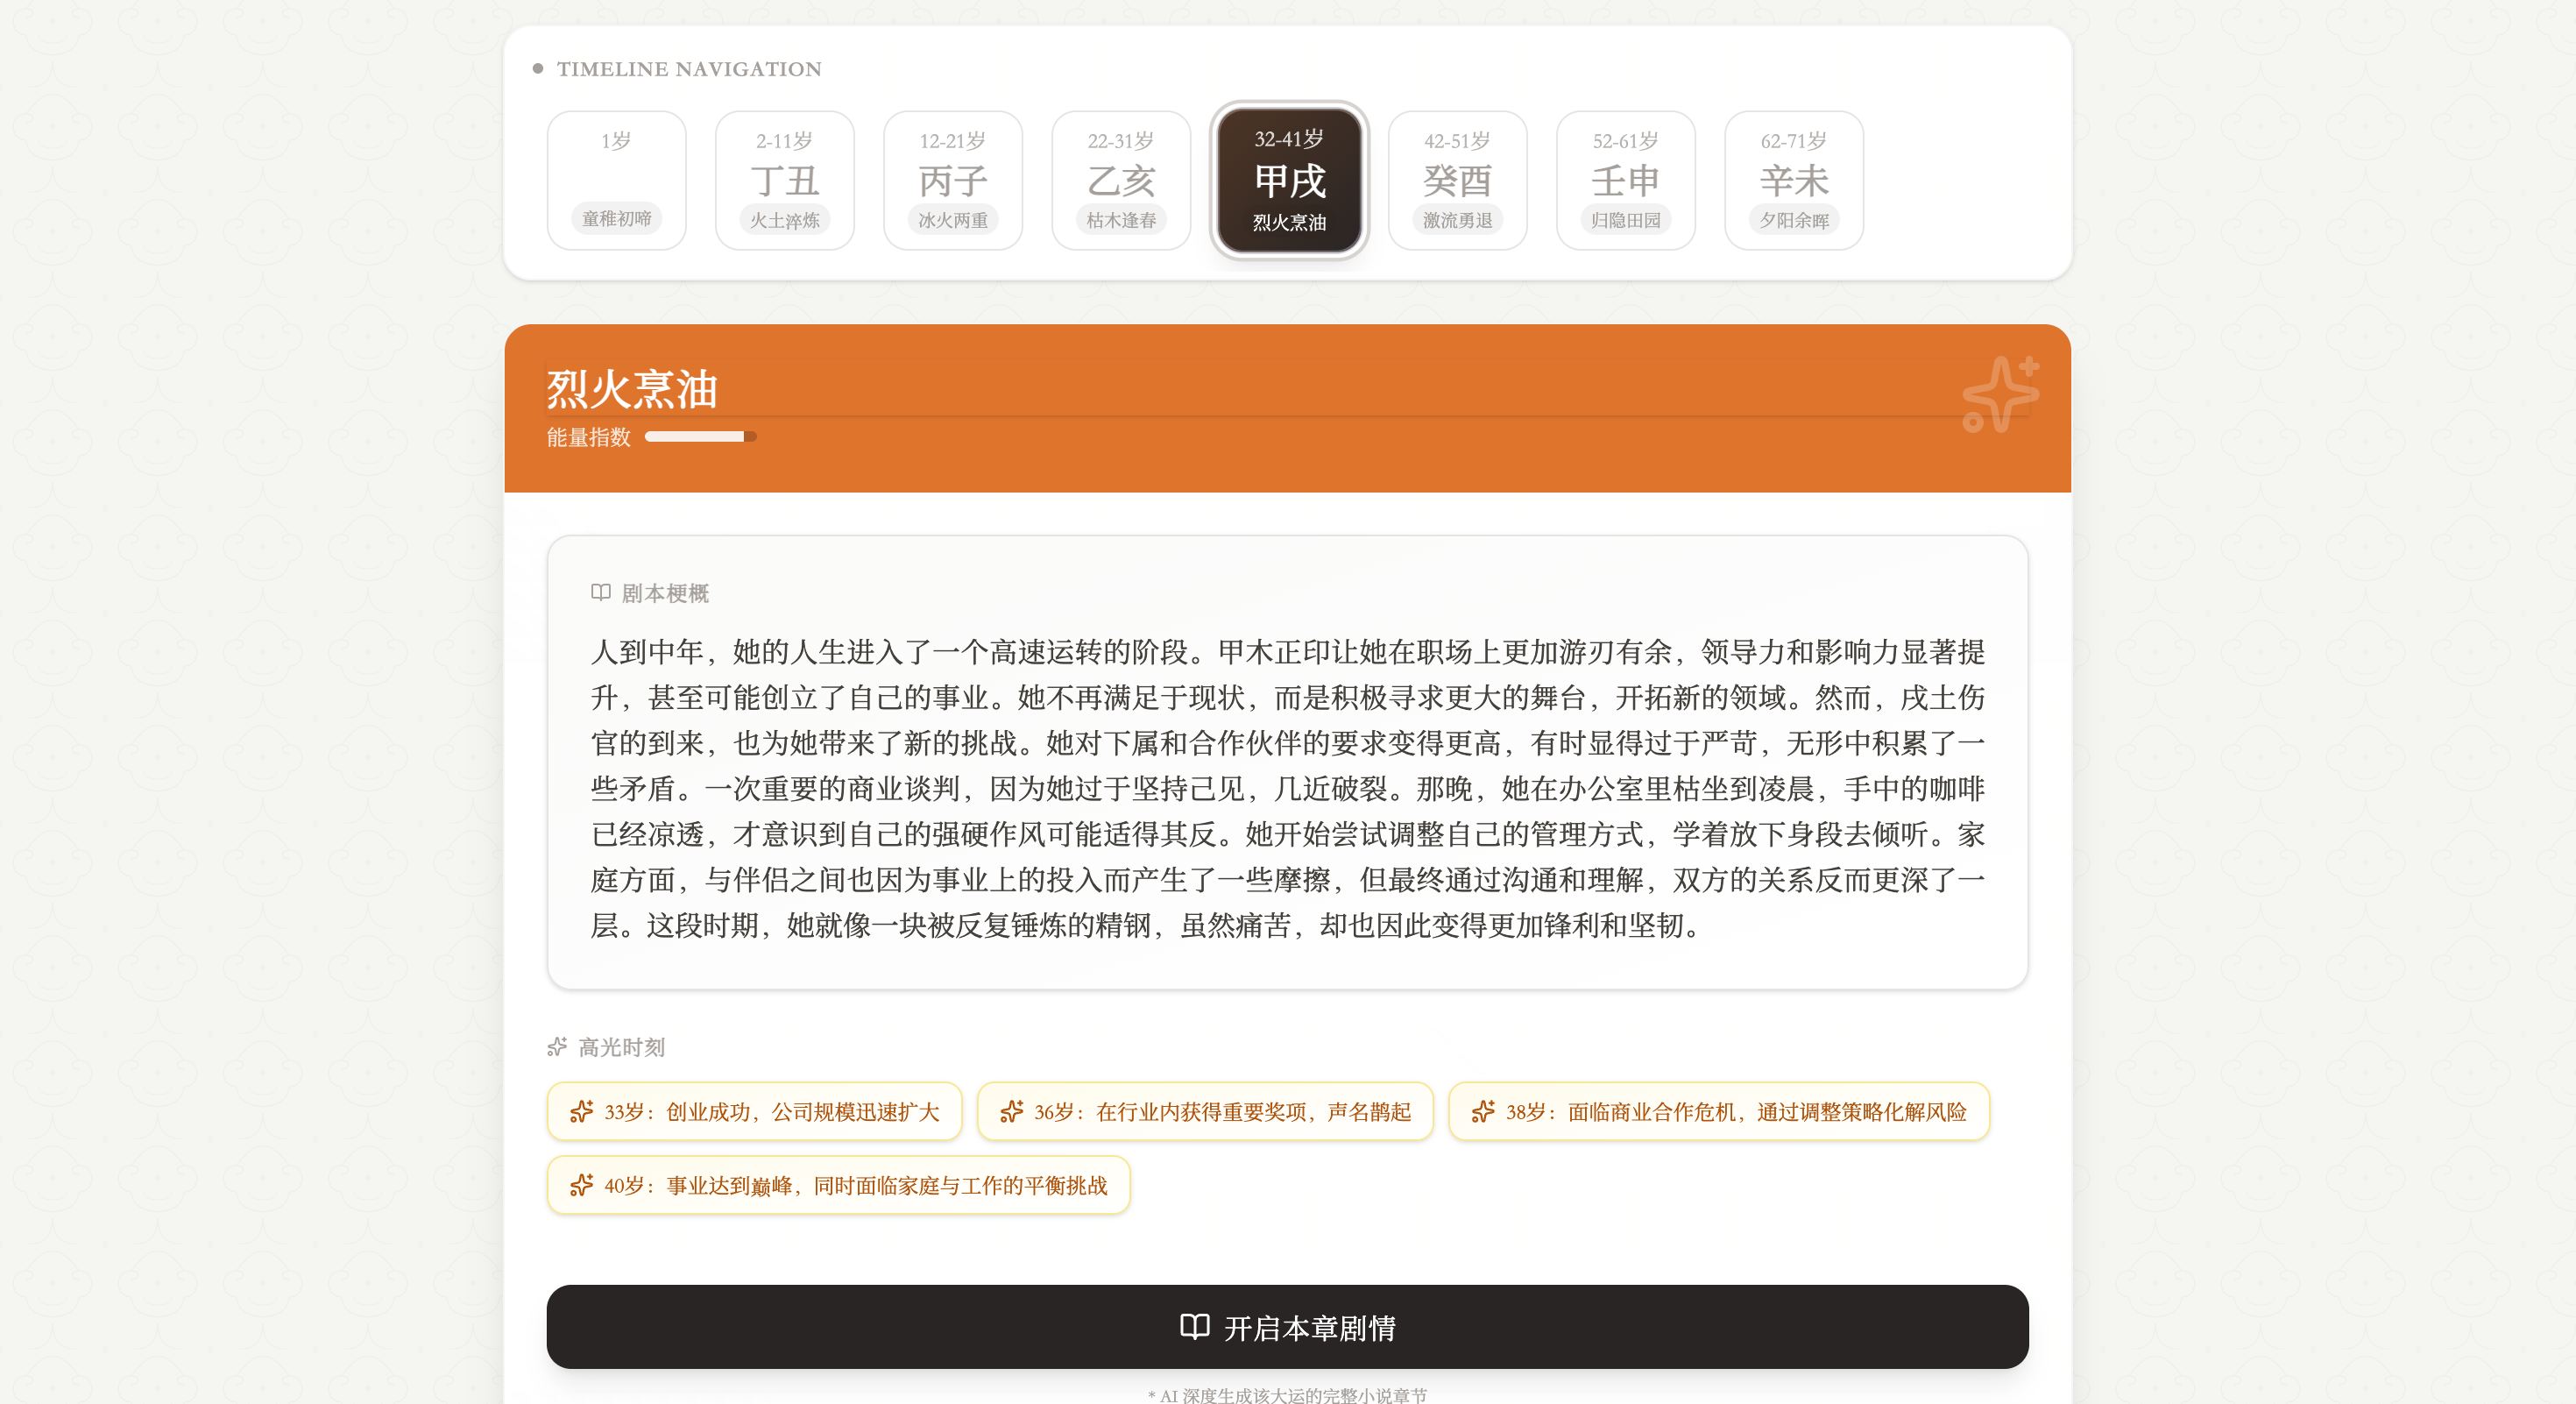Image resolution: width=2576 pixels, height=1404 pixels.
Task: Click the 枯木逢春 tag label
Action: [1121, 220]
